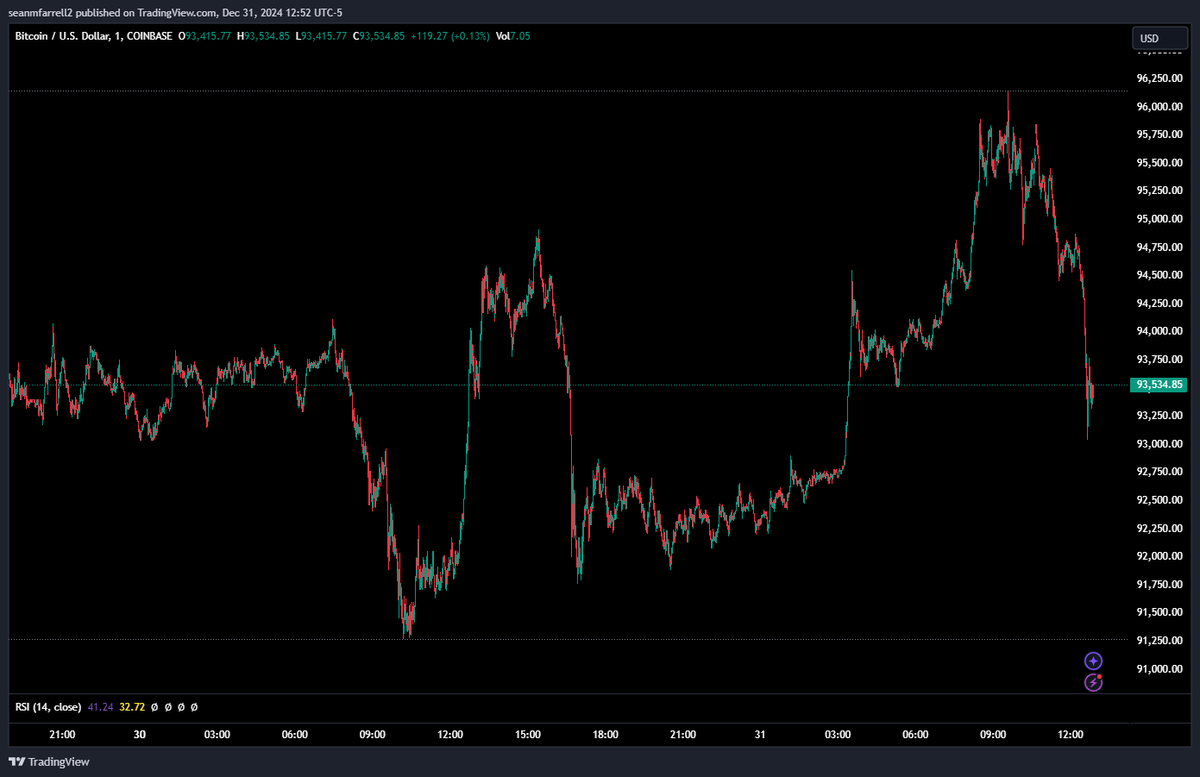Click the 93,250.00 price axis label
The image size is (1200, 777).
(1160, 416)
